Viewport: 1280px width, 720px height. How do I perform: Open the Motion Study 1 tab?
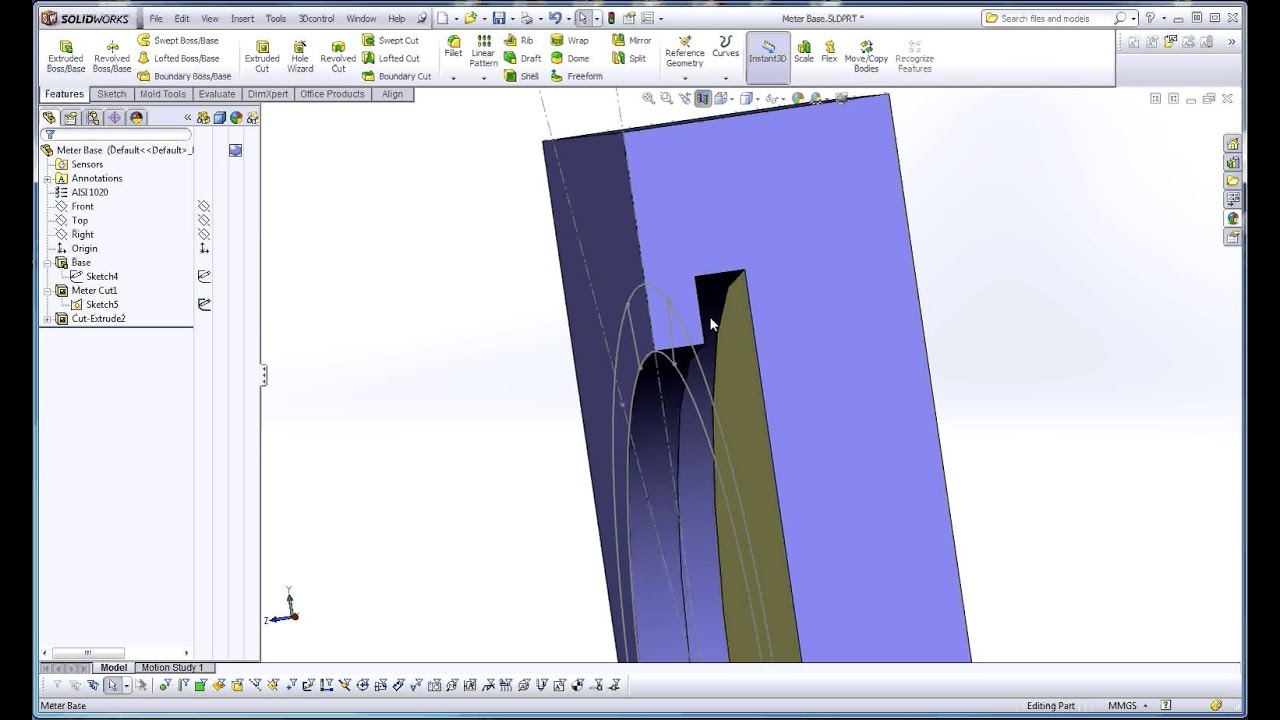(x=172, y=667)
